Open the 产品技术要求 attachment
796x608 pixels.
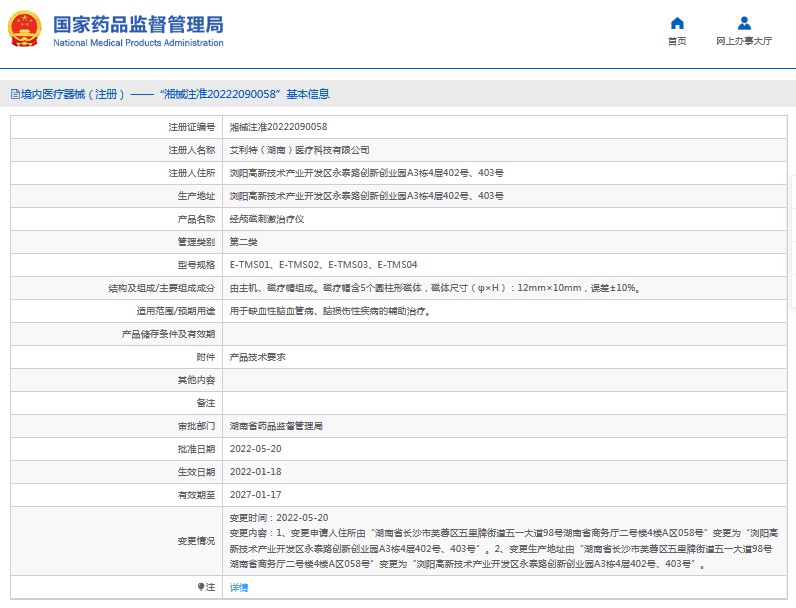(x=257, y=357)
